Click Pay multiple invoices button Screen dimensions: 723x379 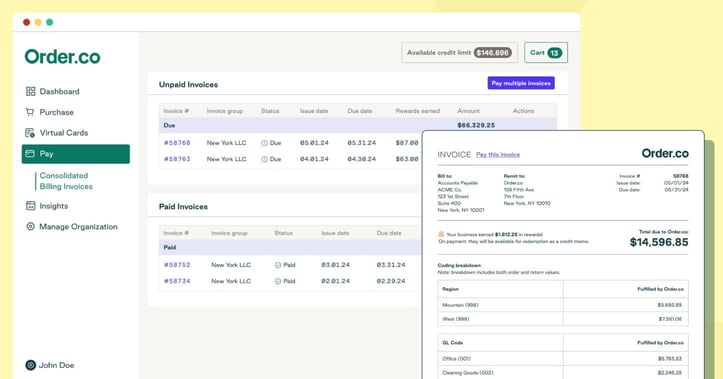521,83
